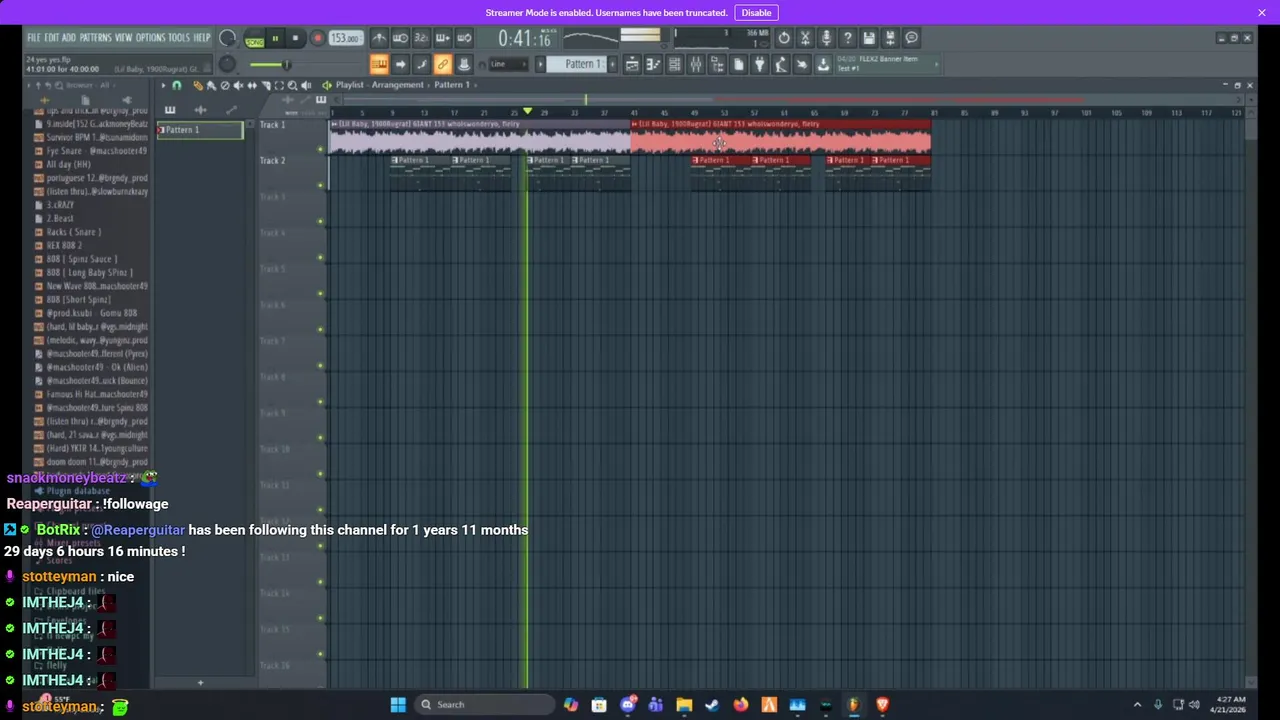Toggle the 3-2-1 countdown icon
Viewport: 1280px width, 720px height.
421,38
